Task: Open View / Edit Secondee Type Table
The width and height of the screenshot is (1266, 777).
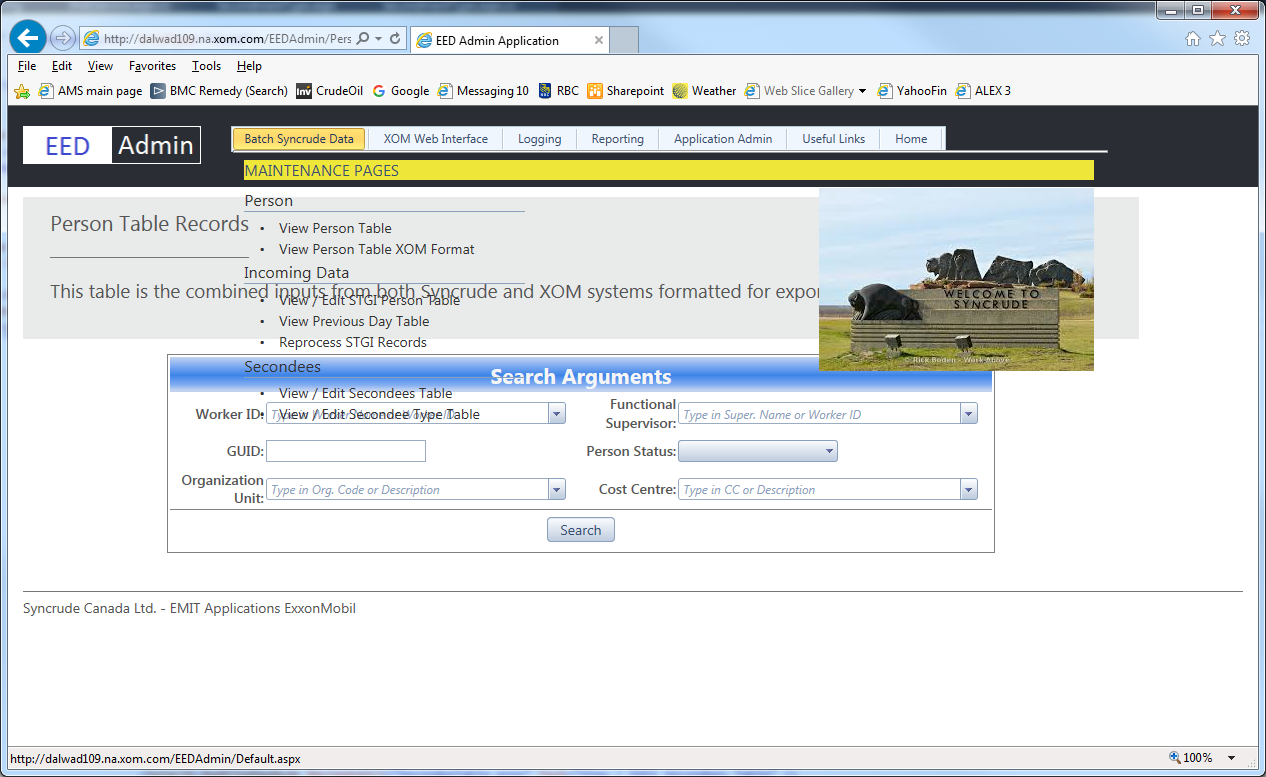Action: [x=379, y=414]
